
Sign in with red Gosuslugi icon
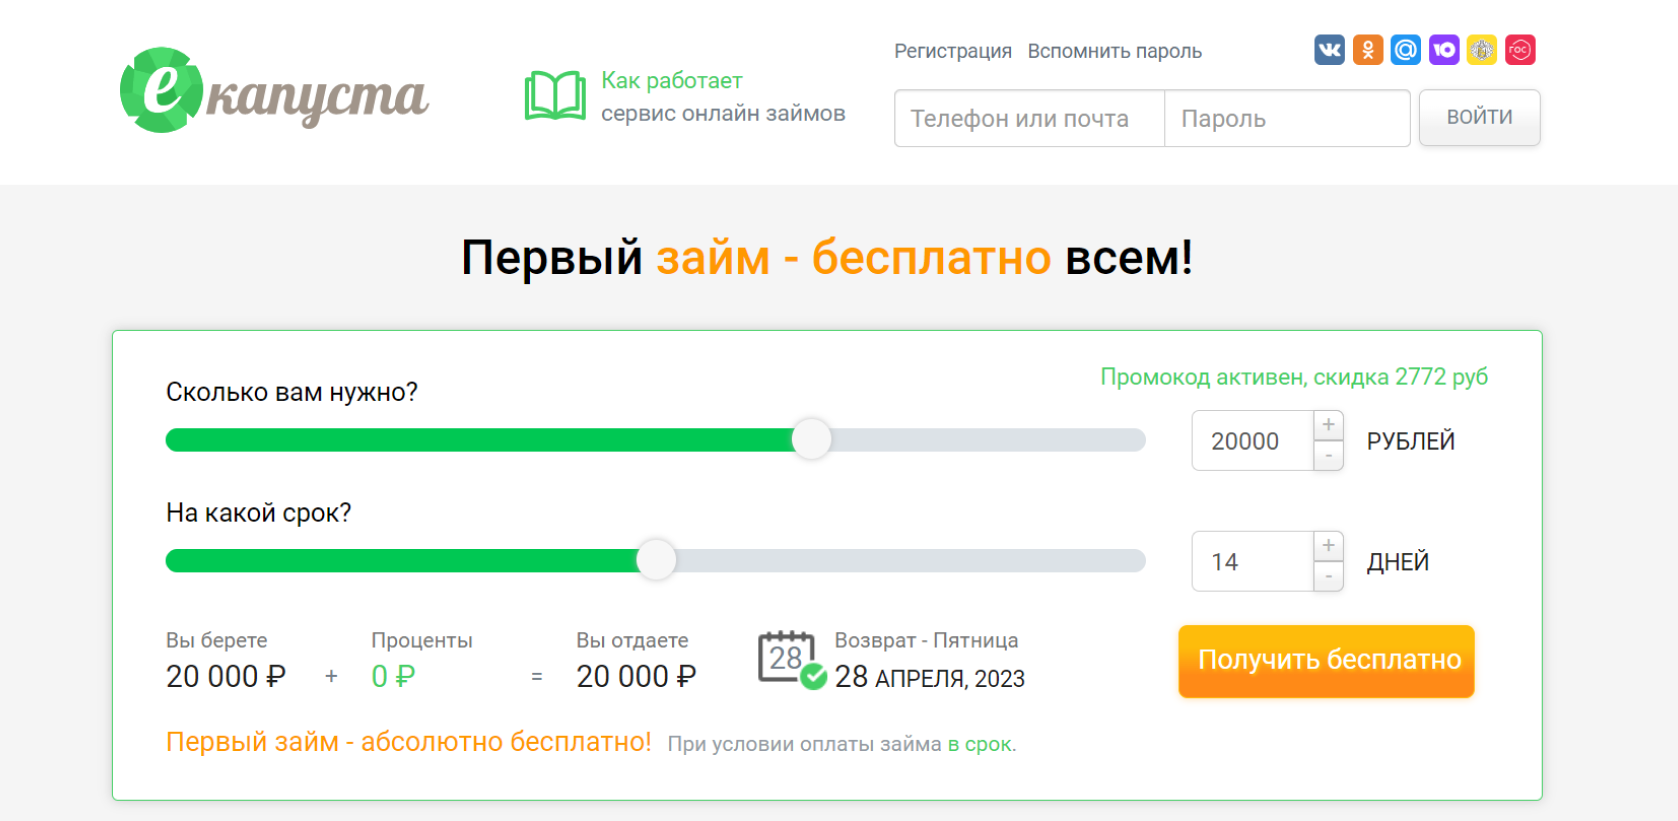click(1520, 49)
